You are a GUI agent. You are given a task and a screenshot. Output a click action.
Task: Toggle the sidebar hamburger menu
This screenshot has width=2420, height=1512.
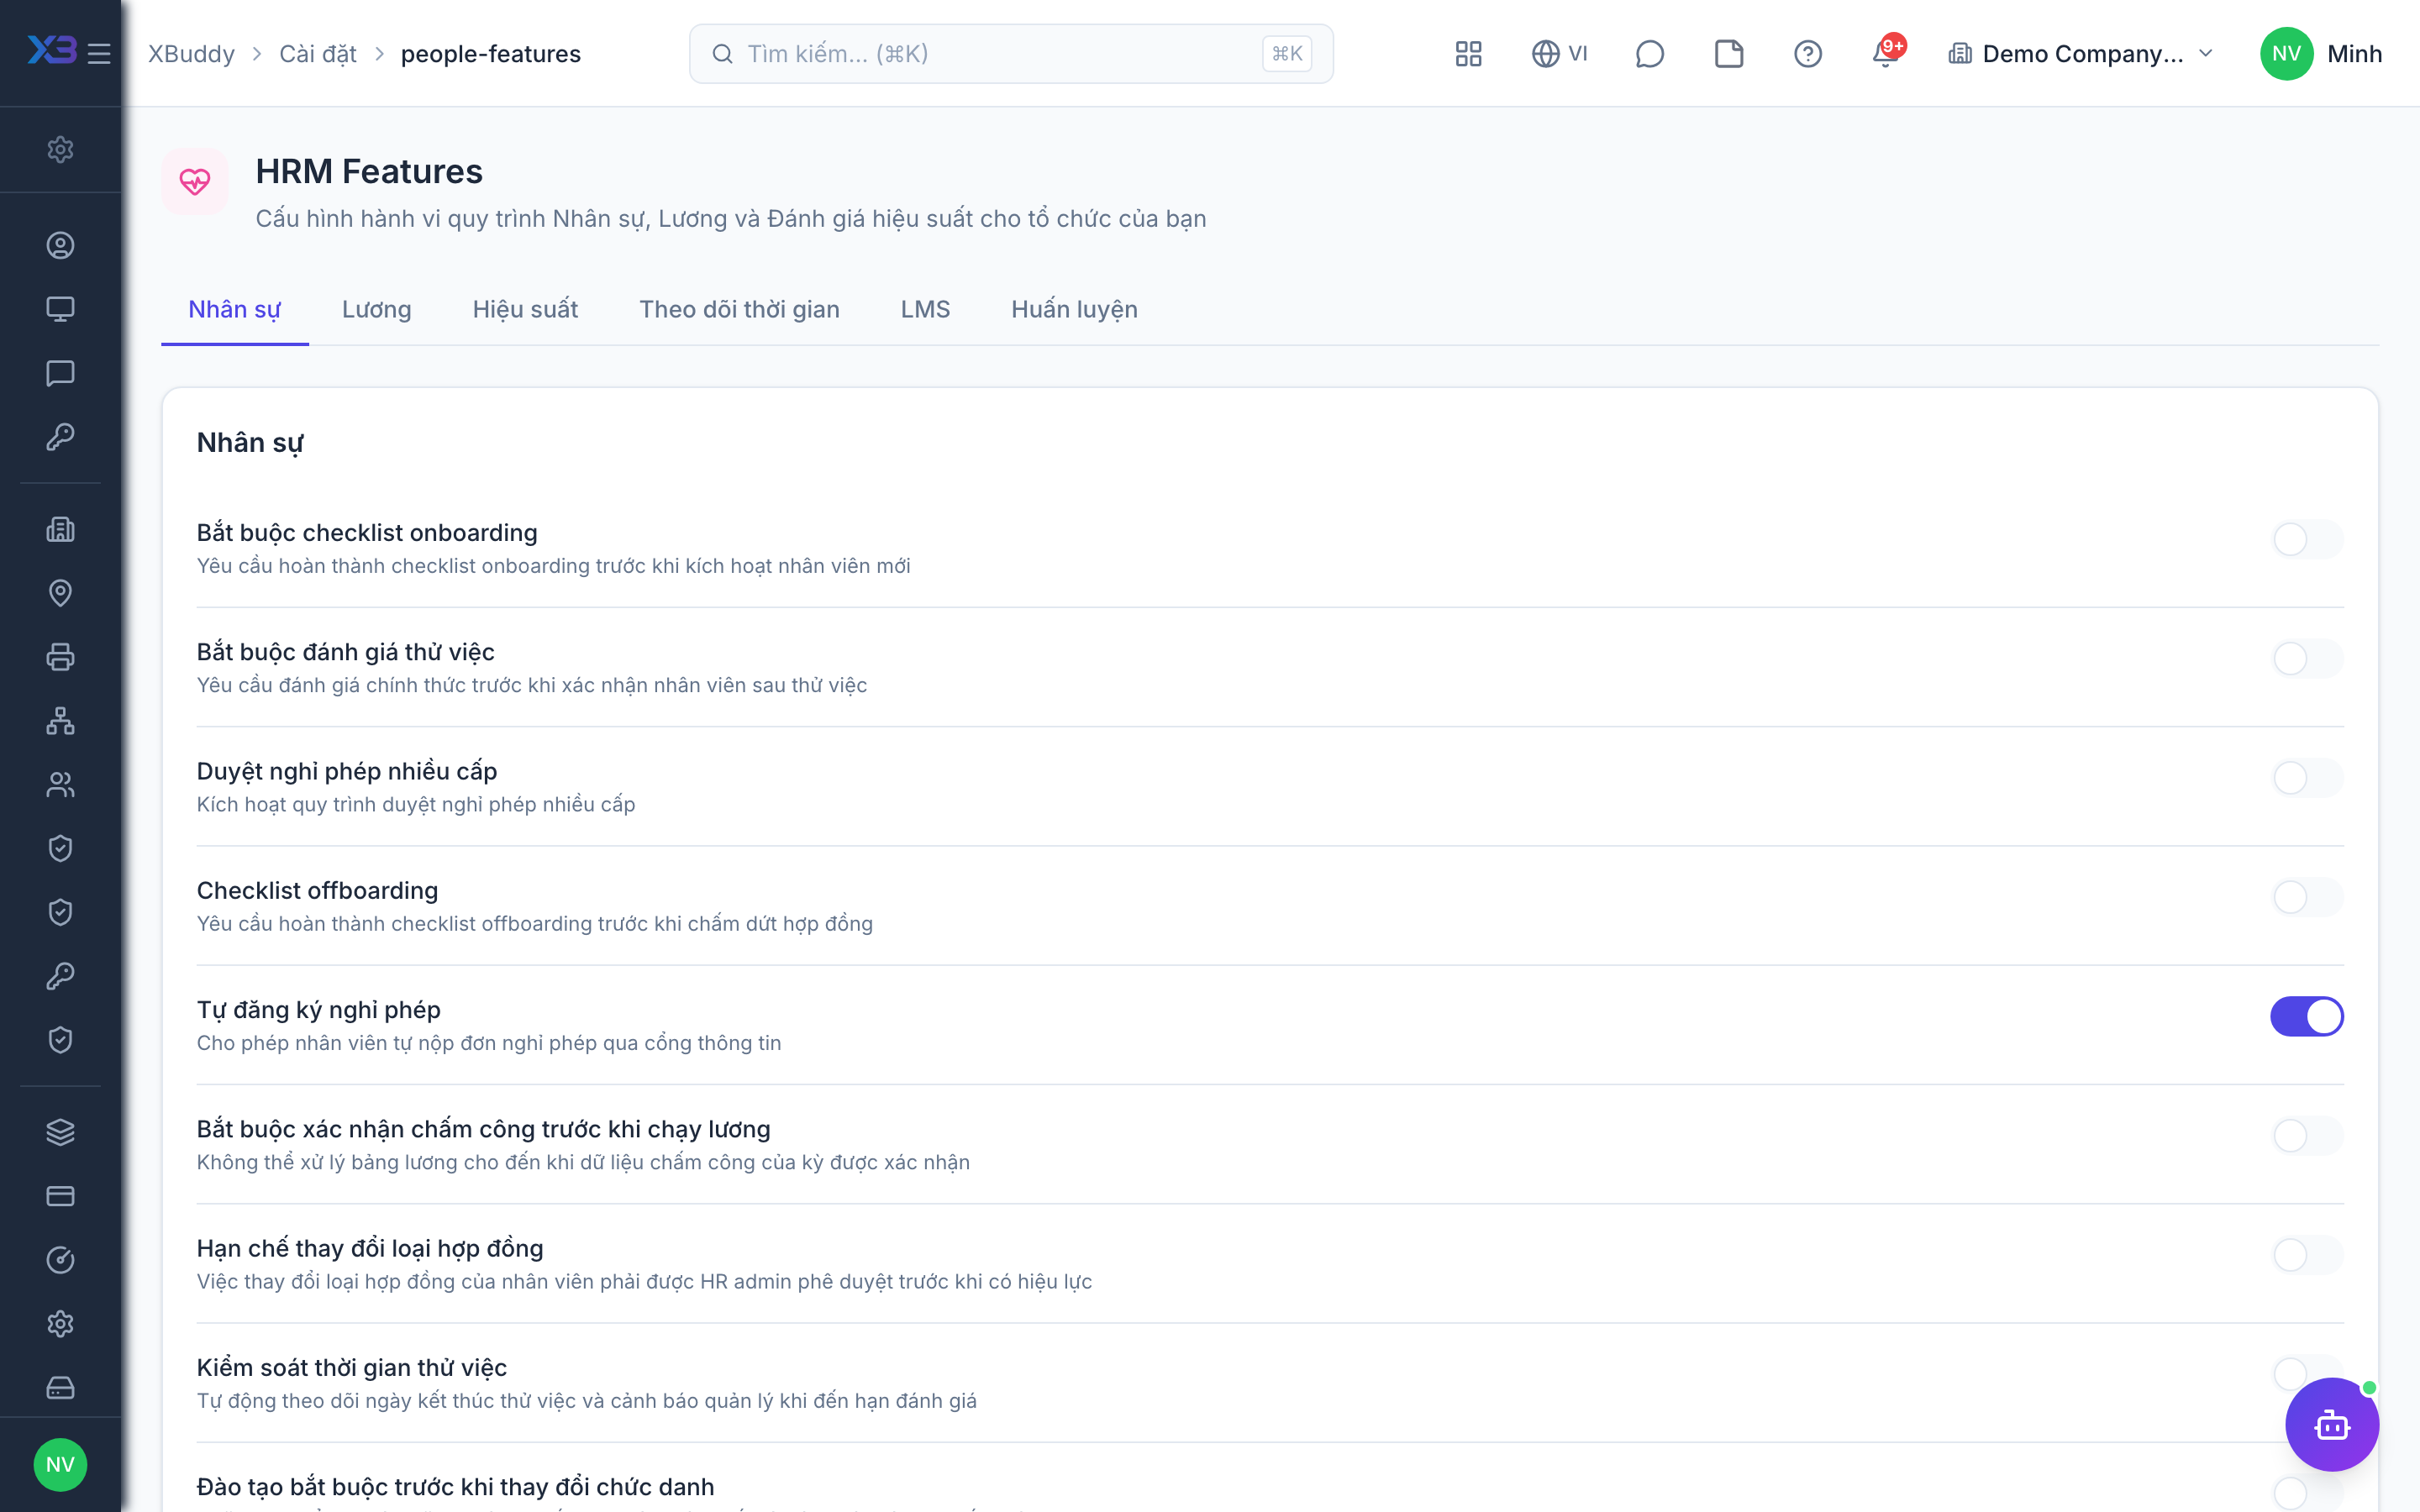[99, 53]
